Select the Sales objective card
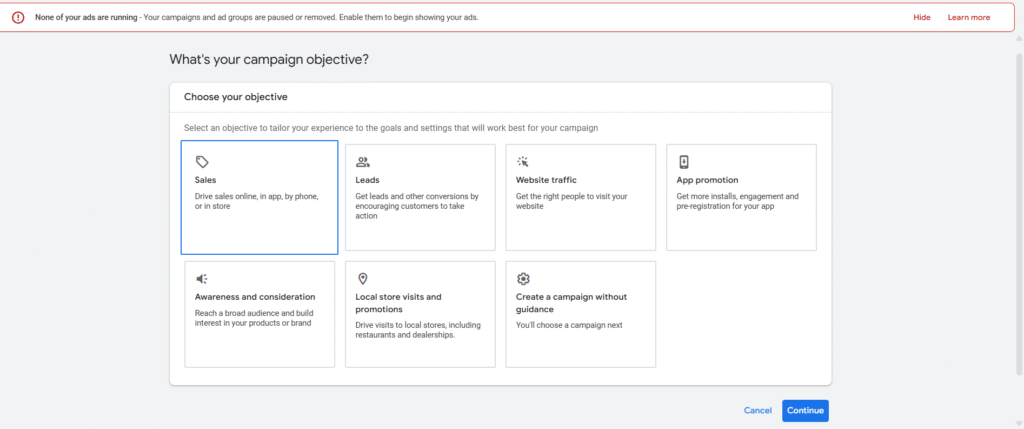1024x429 pixels. pyautogui.click(x=259, y=197)
